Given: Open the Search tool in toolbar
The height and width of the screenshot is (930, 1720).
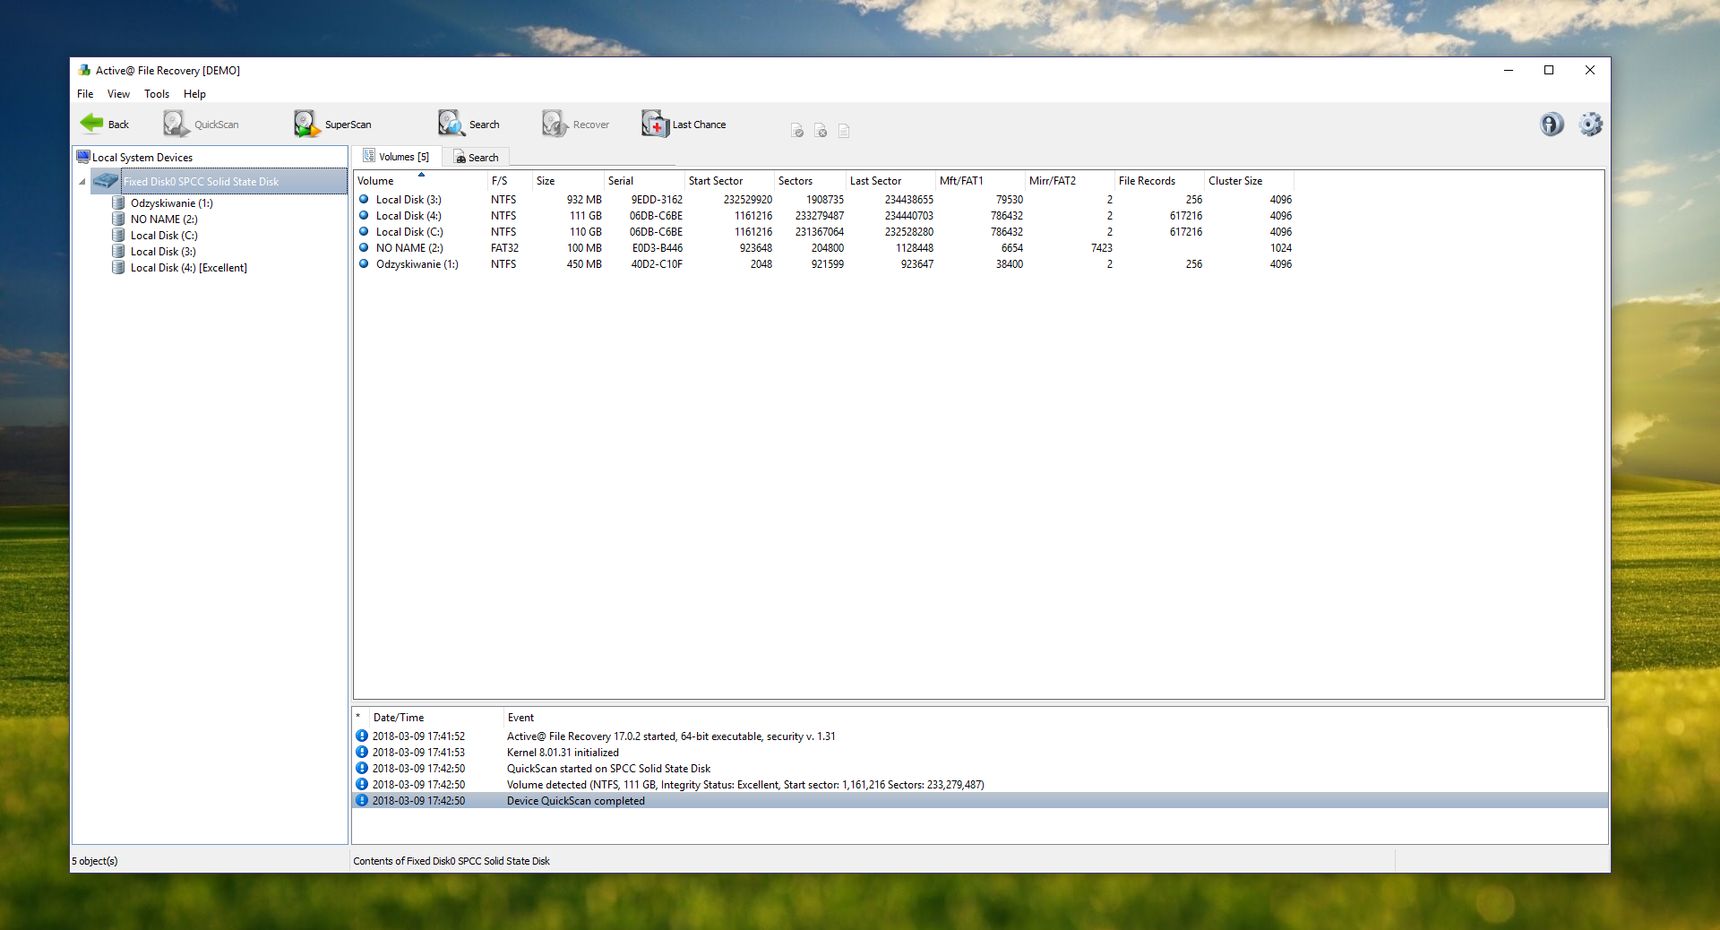Looking at the screenshot, I should pyautogui.click(x=468, y=124).
